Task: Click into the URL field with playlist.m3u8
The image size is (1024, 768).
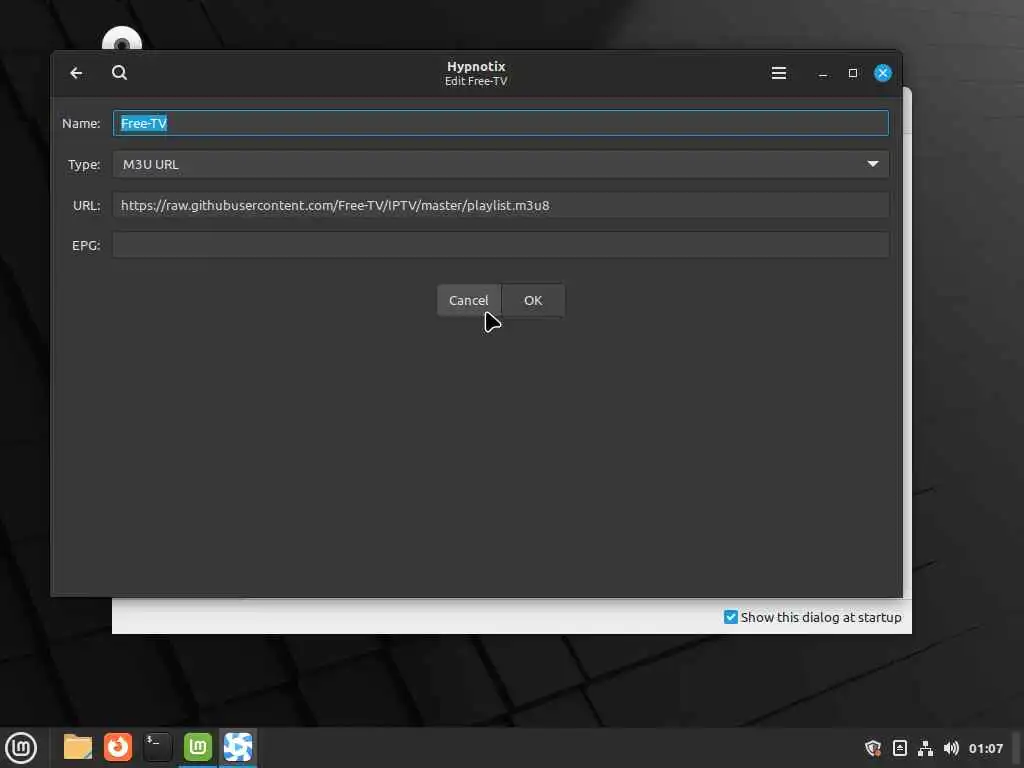Action: coord(501,206)
